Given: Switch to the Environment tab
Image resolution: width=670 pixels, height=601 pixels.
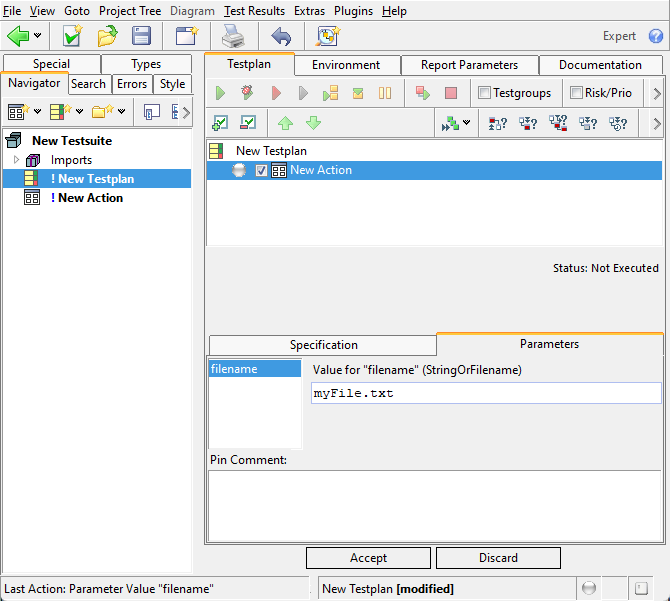Looking at the screenshot, I should [346, 65].
